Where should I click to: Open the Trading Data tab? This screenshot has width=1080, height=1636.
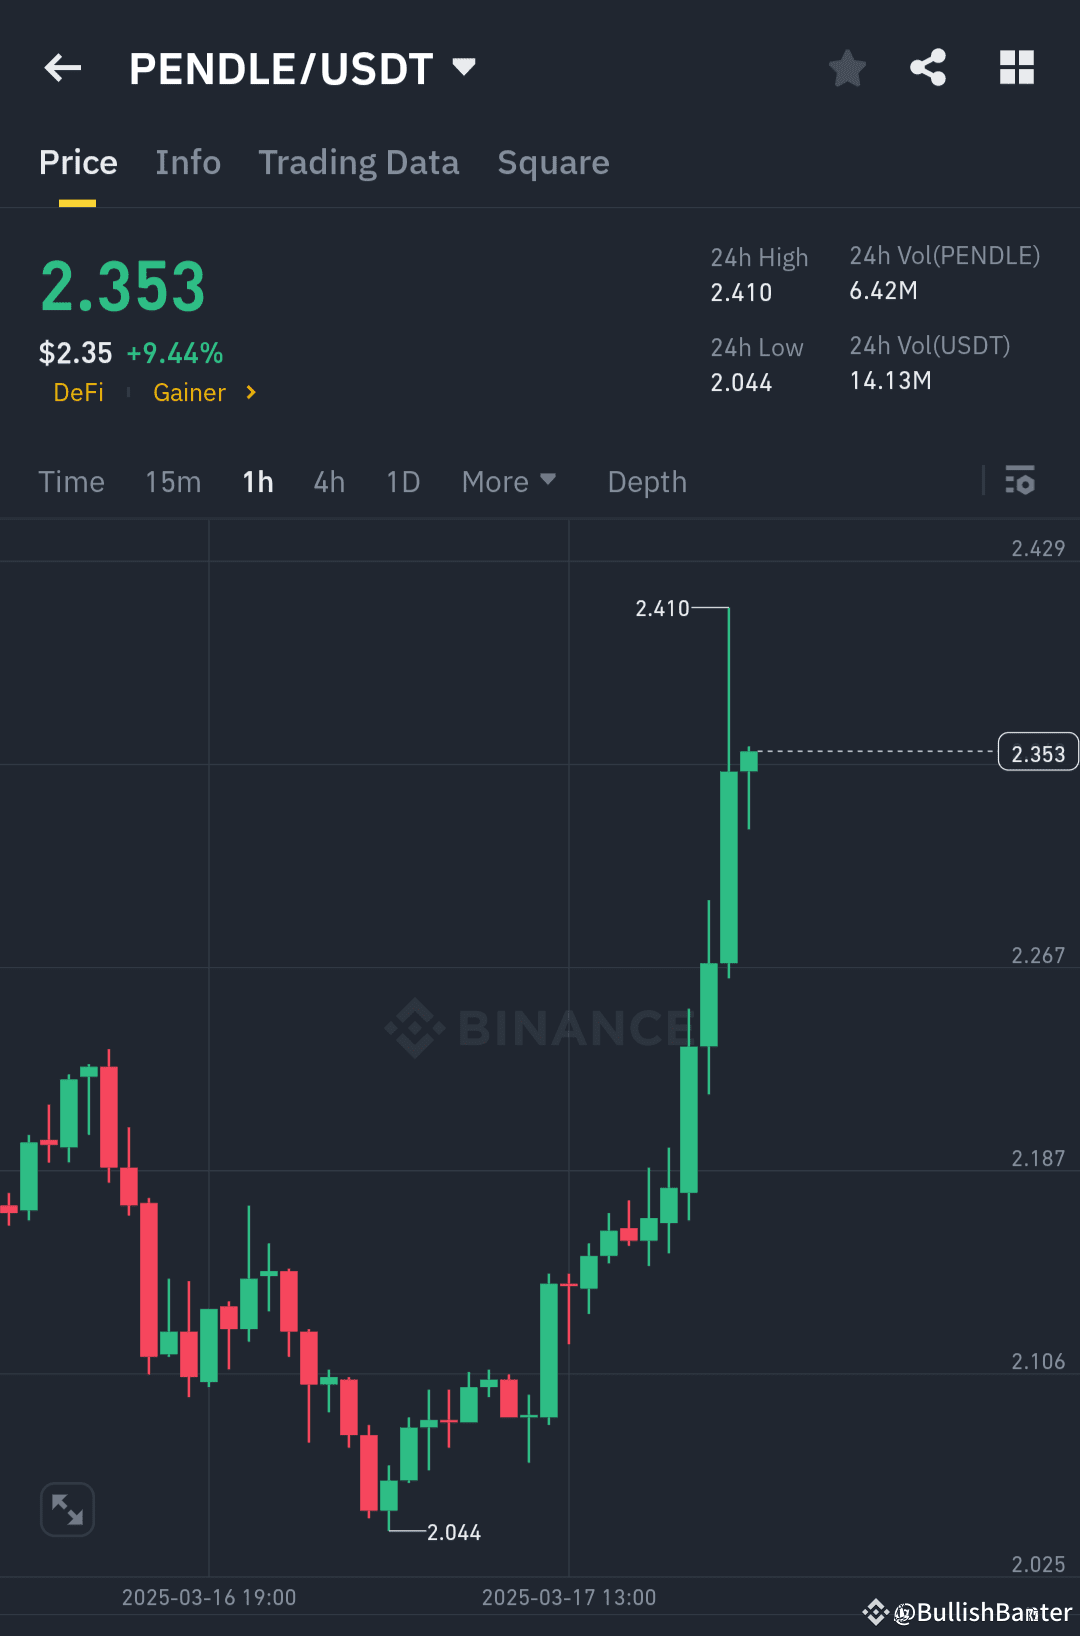tap(359, 162)
